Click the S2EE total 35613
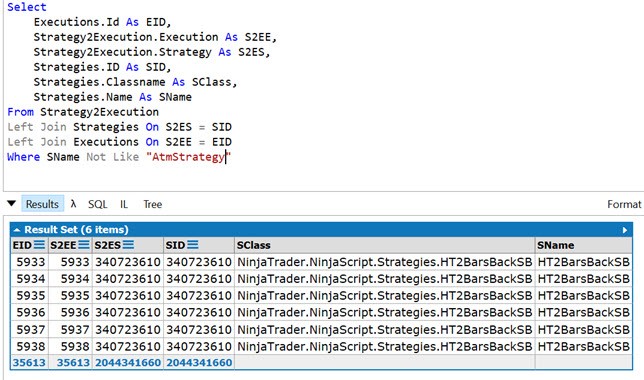The height and width of the screenshot is (380, 644). pos(73,362)
